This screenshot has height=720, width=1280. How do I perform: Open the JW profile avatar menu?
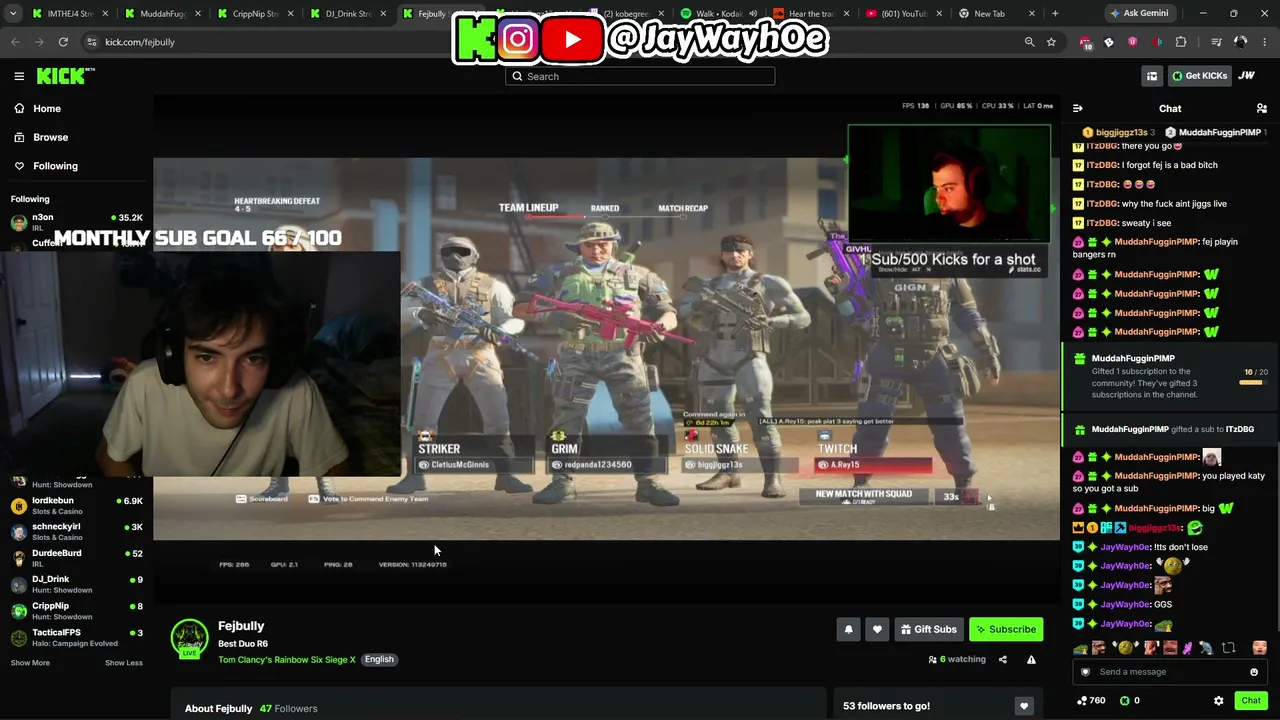[x=1247, y=76]
